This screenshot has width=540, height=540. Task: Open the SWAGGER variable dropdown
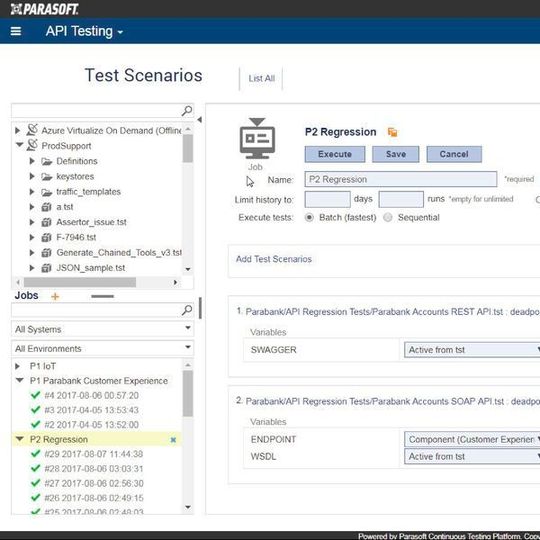pyautogui.click(x=472, y=350)
